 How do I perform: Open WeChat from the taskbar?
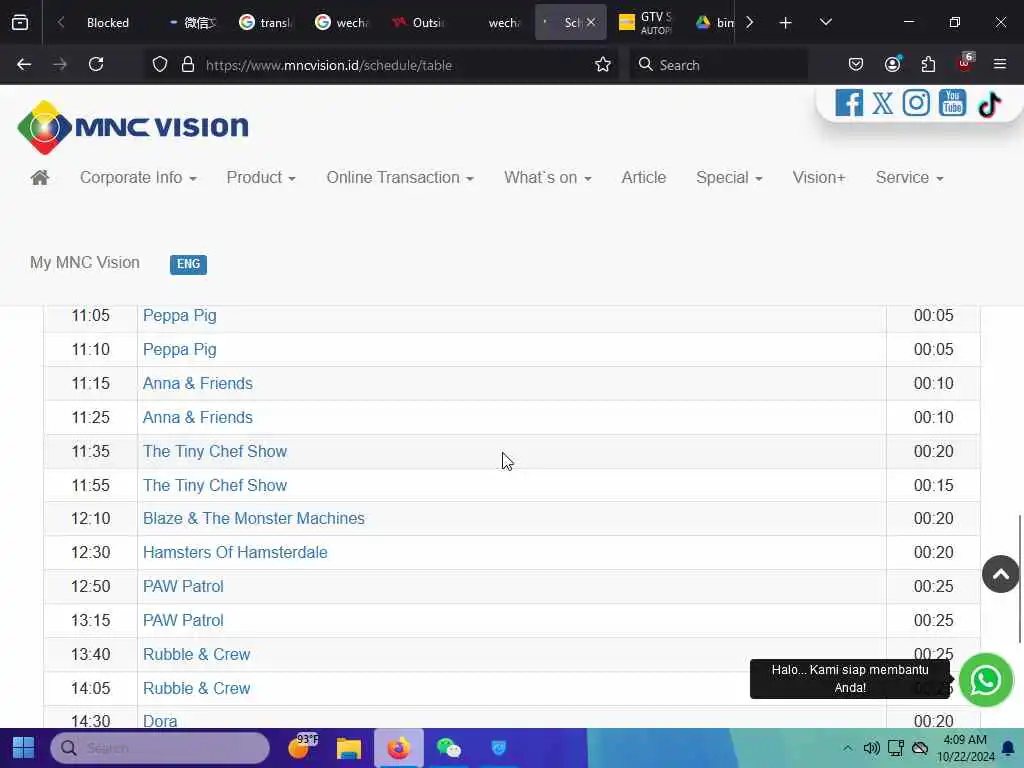[449, 748]
